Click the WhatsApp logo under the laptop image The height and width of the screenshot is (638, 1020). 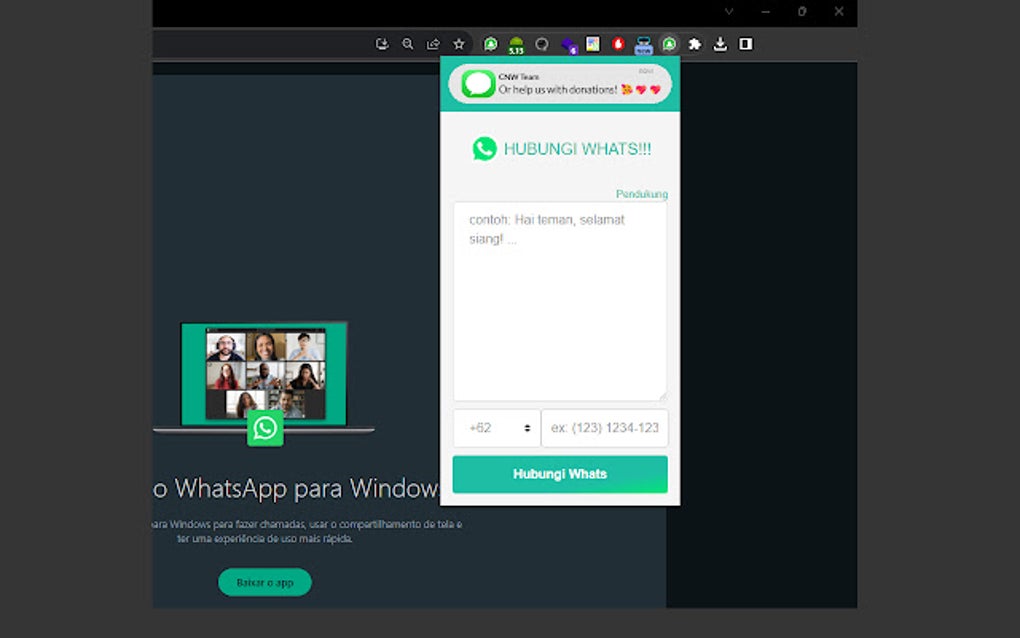tap(265, 428)
